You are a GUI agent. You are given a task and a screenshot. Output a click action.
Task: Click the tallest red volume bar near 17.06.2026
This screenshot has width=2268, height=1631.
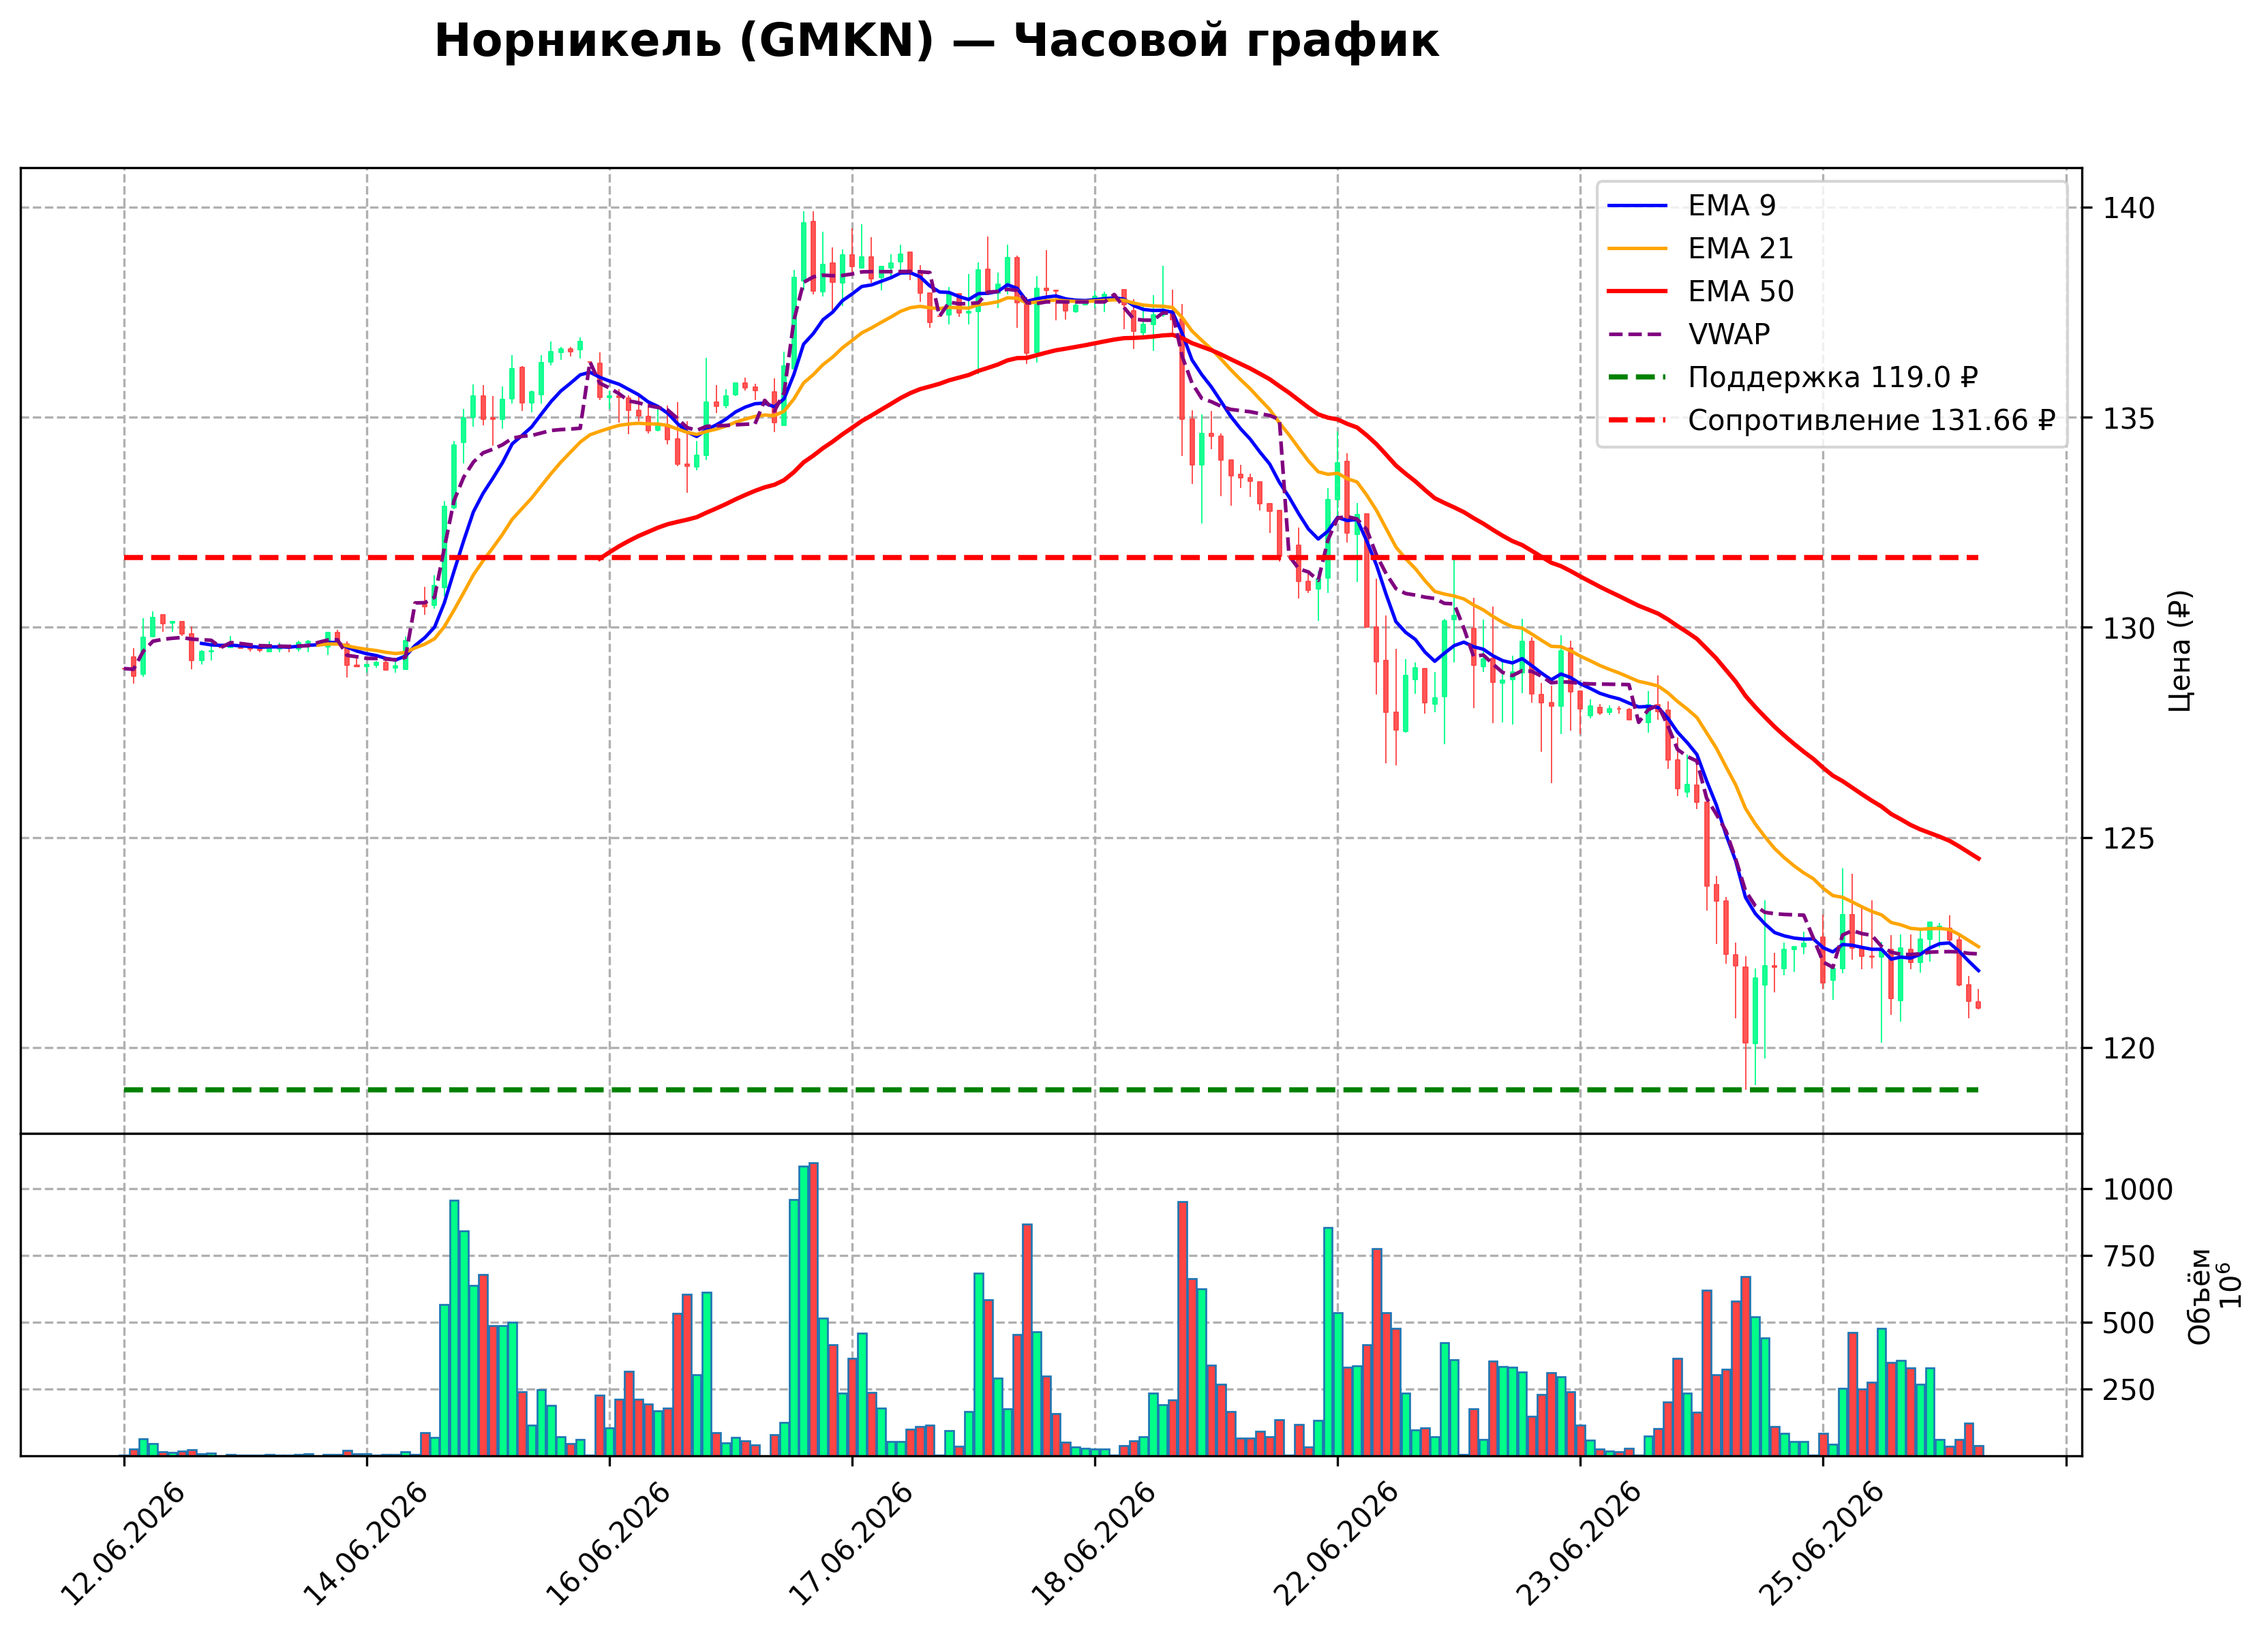pyautogui.click(x=813, y=1309)
